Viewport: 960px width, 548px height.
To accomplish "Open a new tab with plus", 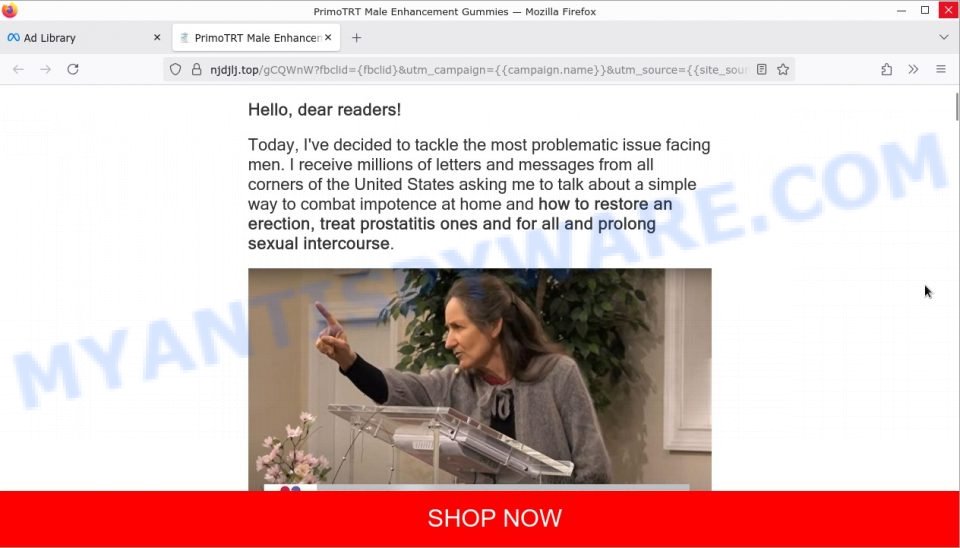I will 356,38.
